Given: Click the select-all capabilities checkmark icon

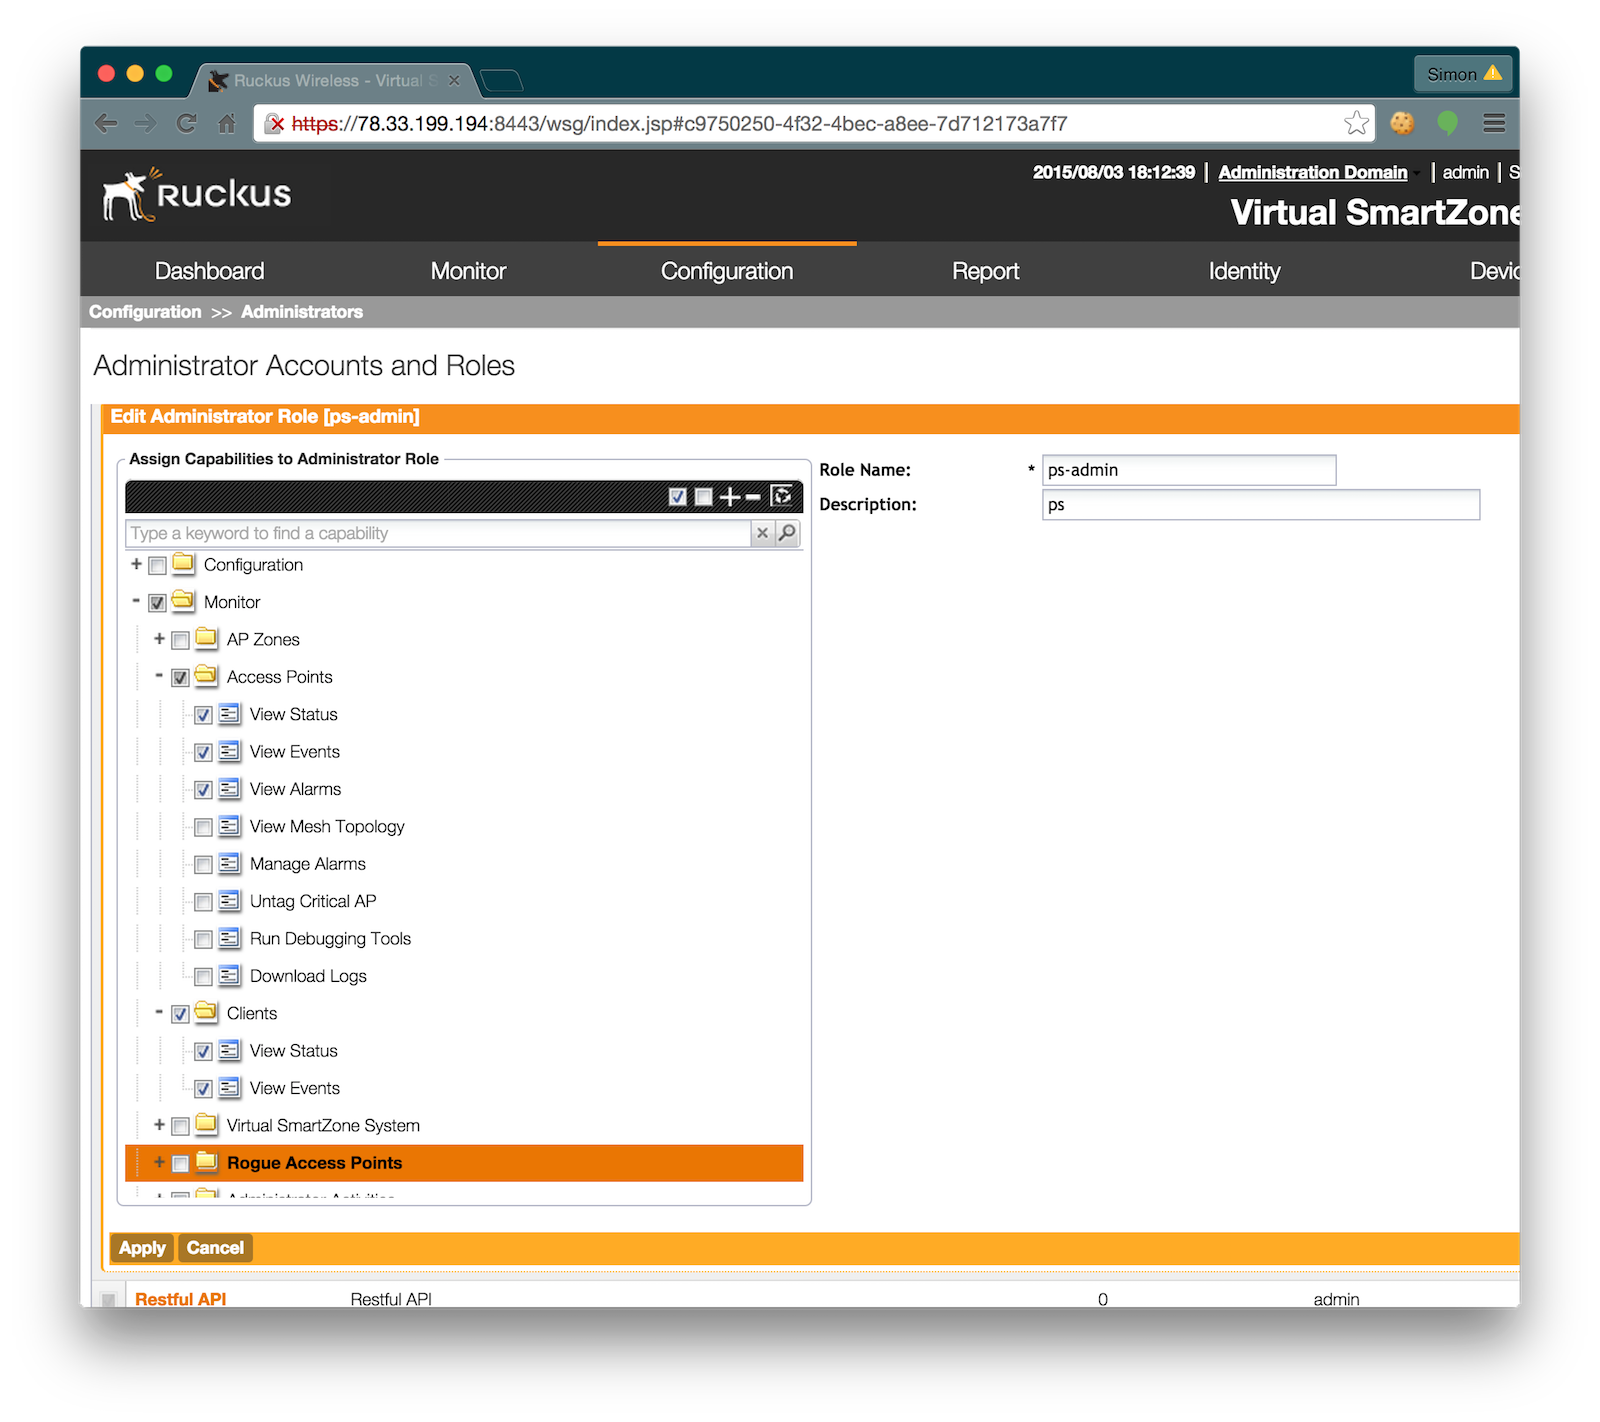Looking at the screenshot, I should [x=678, y=497].
